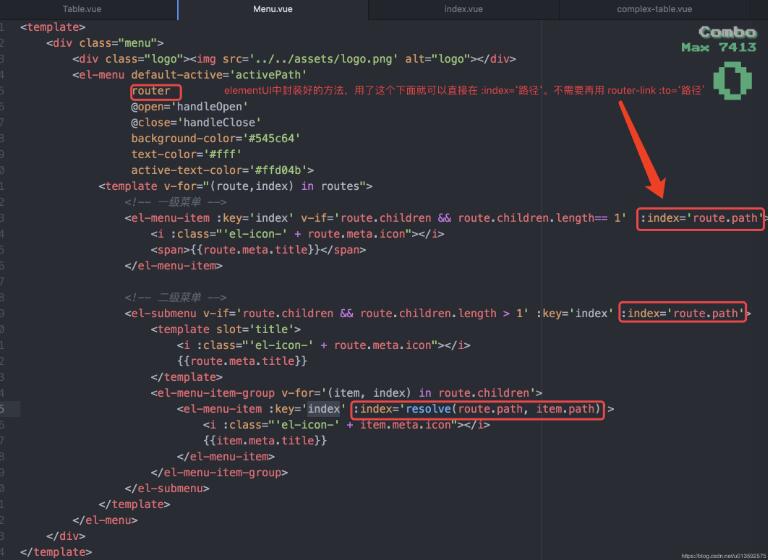Viewport: 768px width, 560px height.
Task: Place cursor on @open='handleOpen' line
Action: click(x=190, y=107)
